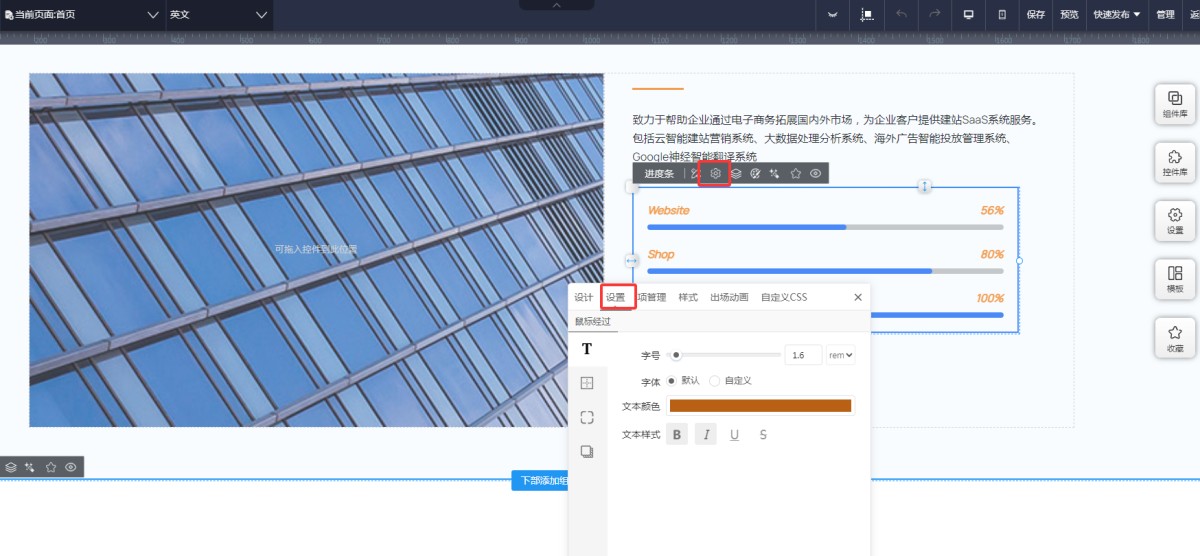Toggle eye visibility in progress bar toolbar

(x=816, y=173)
